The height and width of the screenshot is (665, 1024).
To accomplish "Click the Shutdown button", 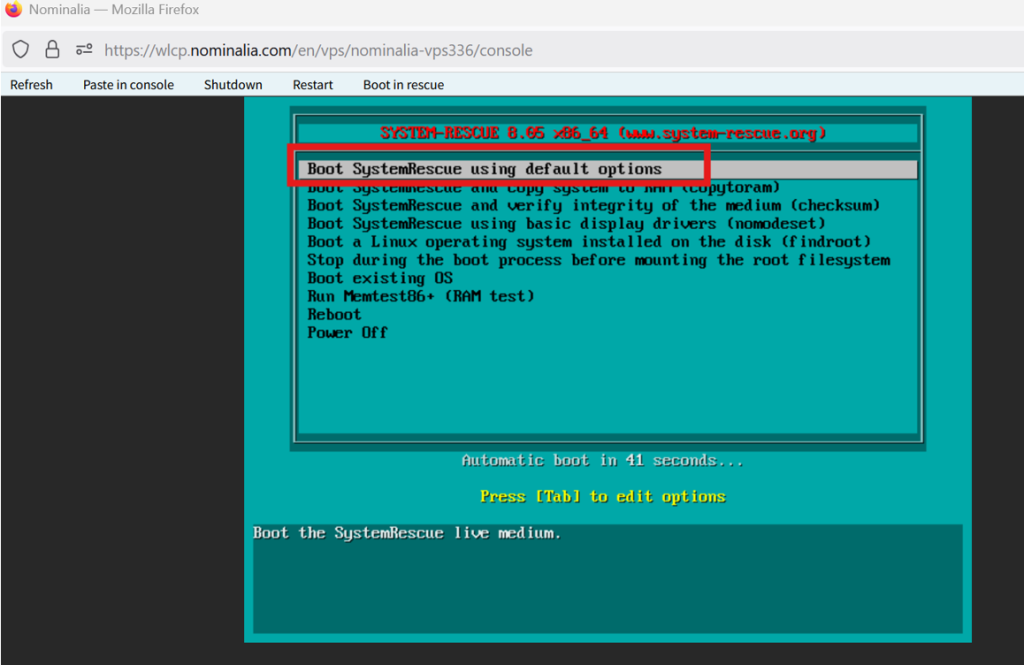I will 233,85.
